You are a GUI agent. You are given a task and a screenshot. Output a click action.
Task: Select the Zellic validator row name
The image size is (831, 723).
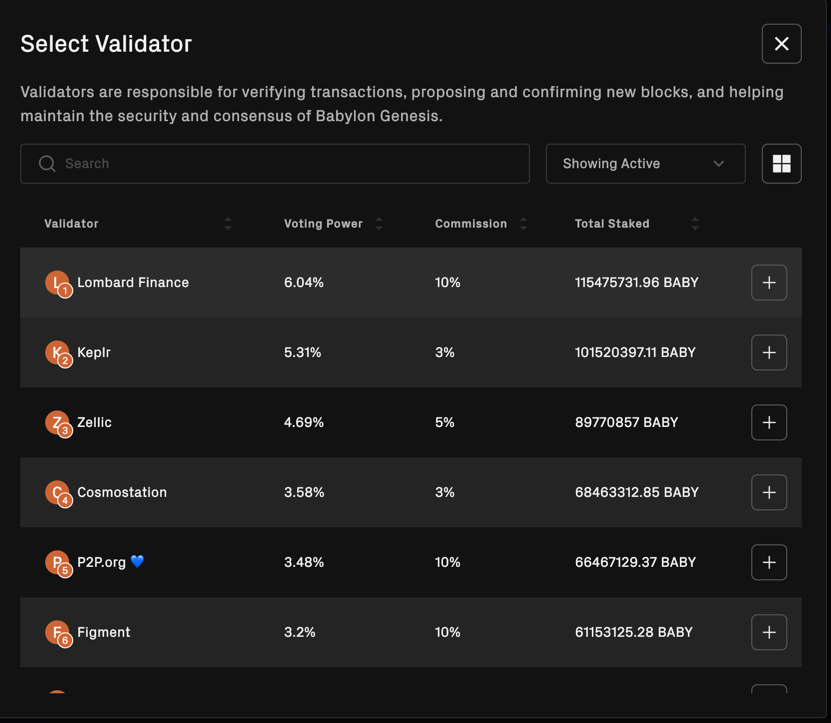tap(95, 423)
